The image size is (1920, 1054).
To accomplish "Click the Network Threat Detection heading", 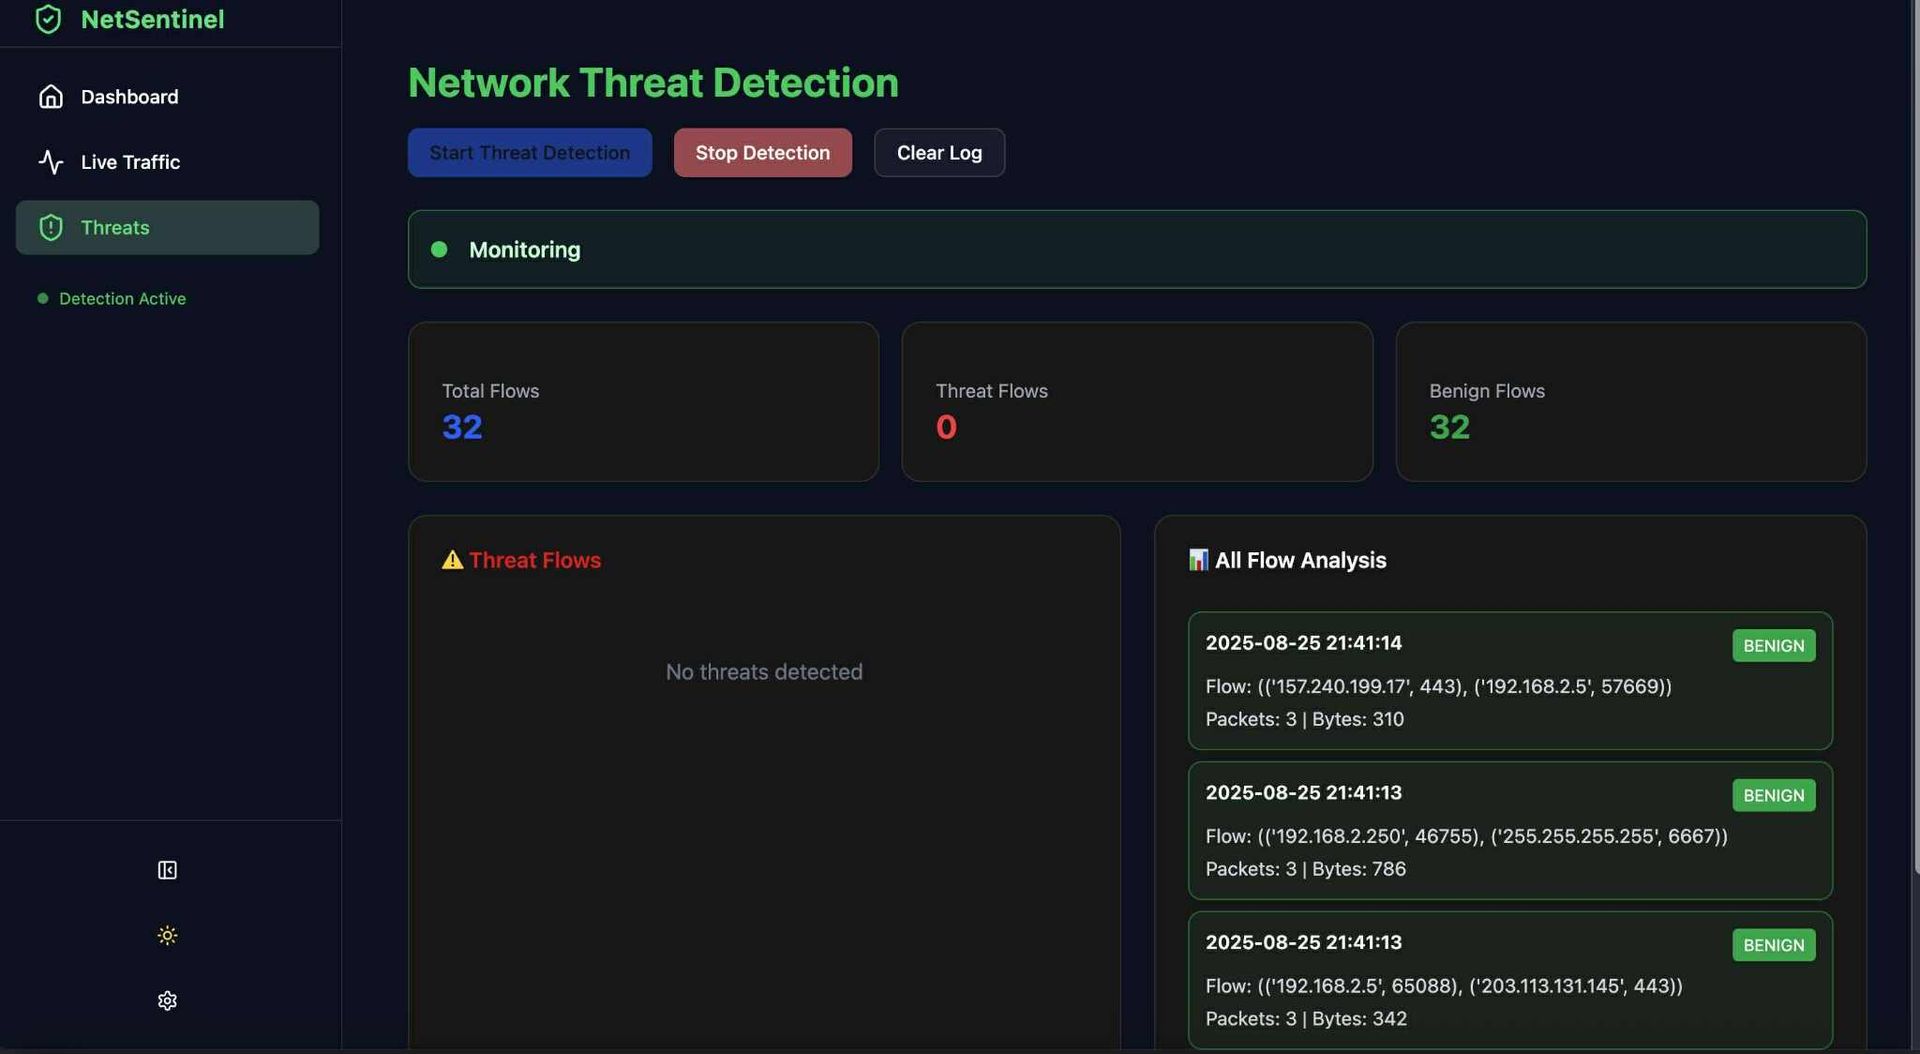I will pos(653,83).
